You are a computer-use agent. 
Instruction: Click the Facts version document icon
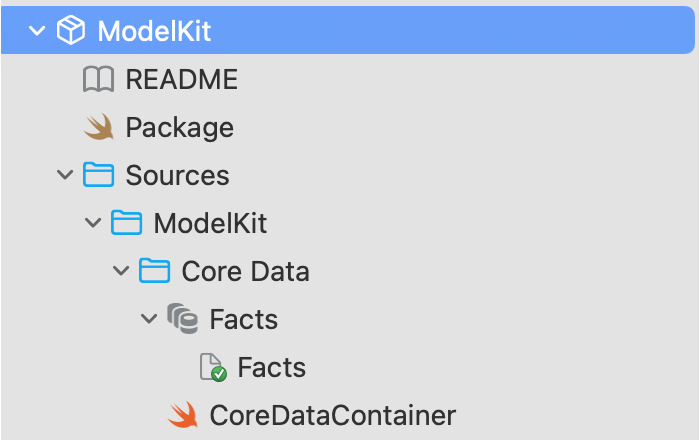(x=211, y=367)
